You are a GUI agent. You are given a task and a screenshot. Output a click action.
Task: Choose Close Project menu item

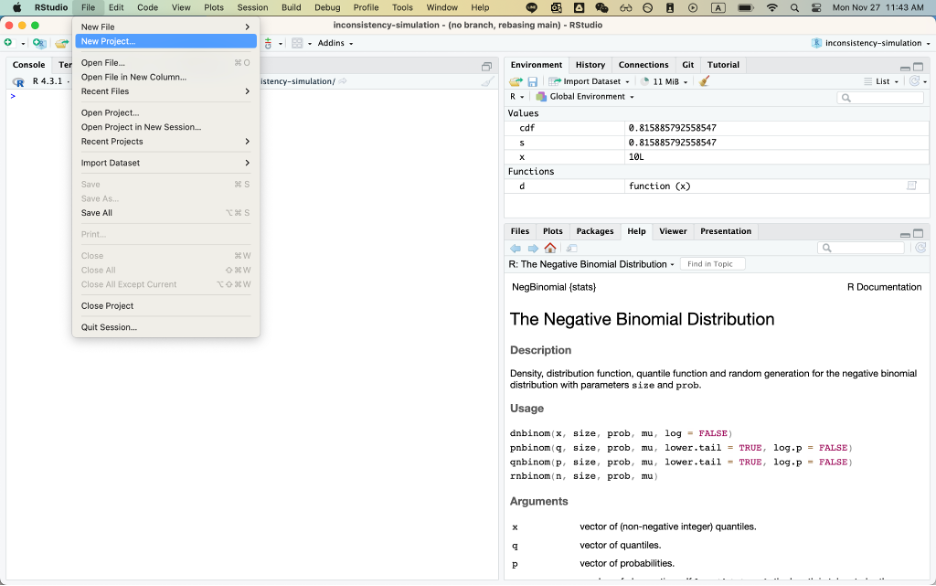165,306
